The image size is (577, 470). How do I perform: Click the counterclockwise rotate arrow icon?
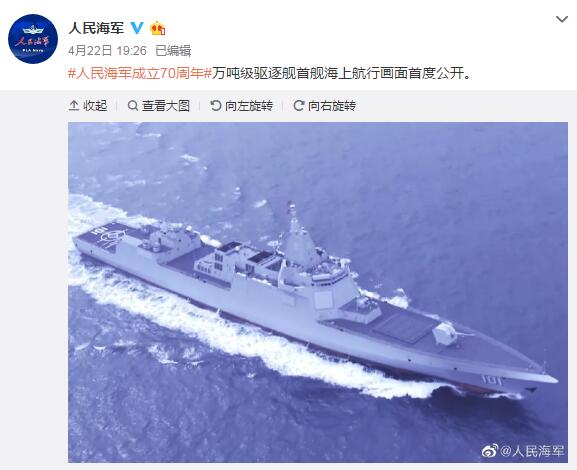(x=216, y=106)
